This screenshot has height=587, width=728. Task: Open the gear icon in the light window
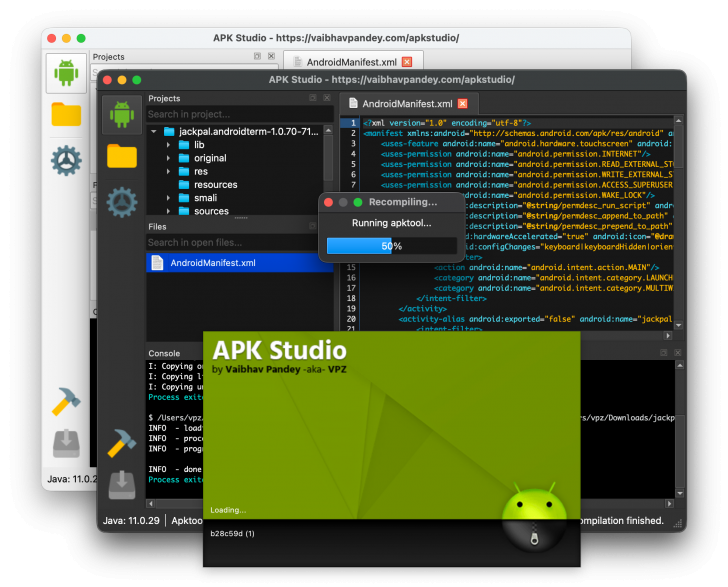[x=66, y=161]
